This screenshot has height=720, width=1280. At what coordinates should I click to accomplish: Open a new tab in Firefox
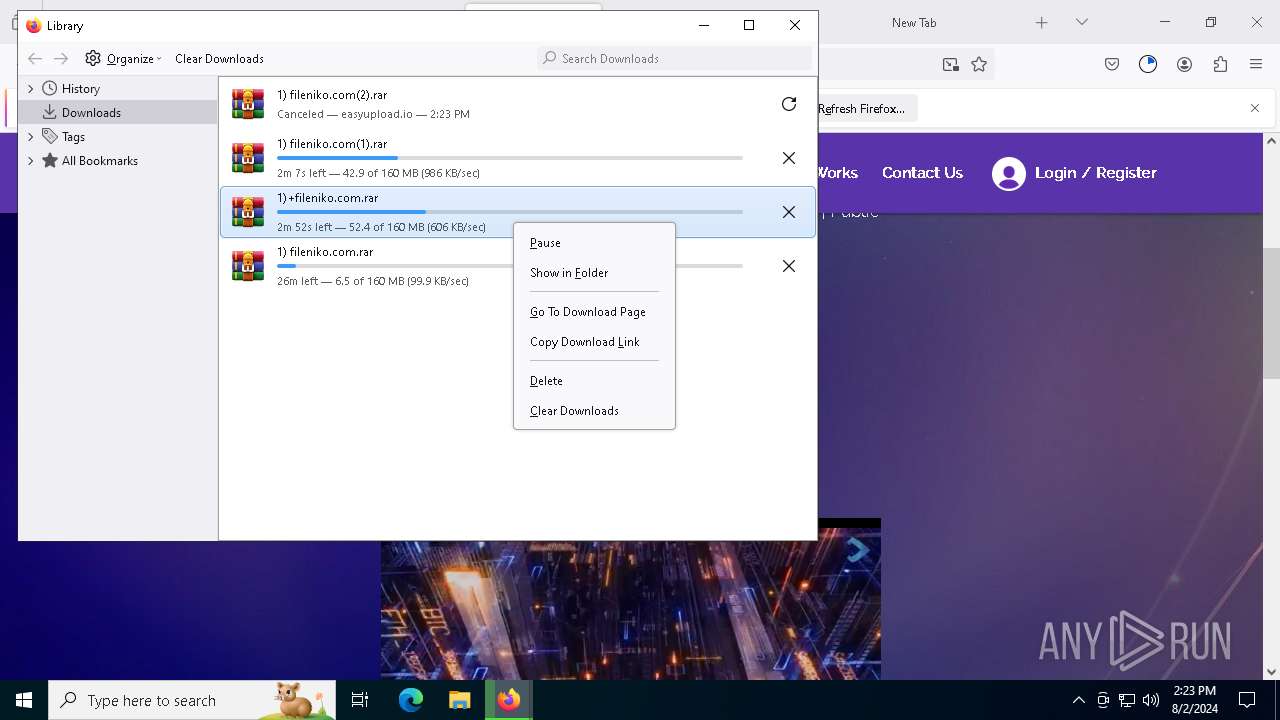click(1041, 22)
